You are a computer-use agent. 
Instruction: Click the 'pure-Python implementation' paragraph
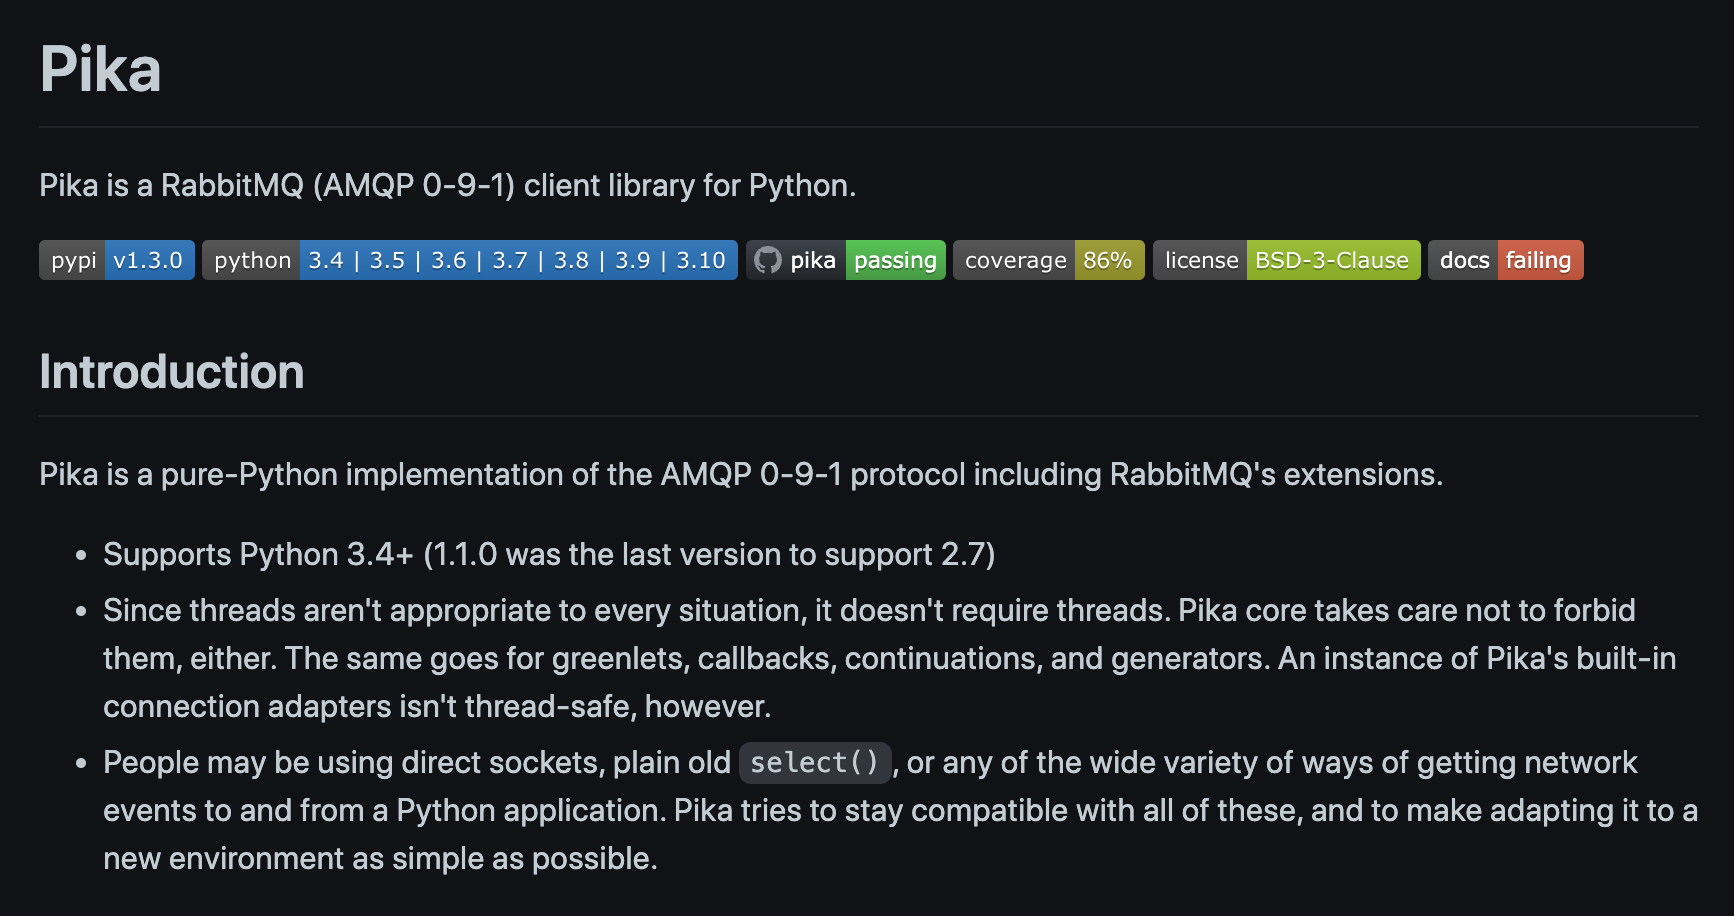741,474
